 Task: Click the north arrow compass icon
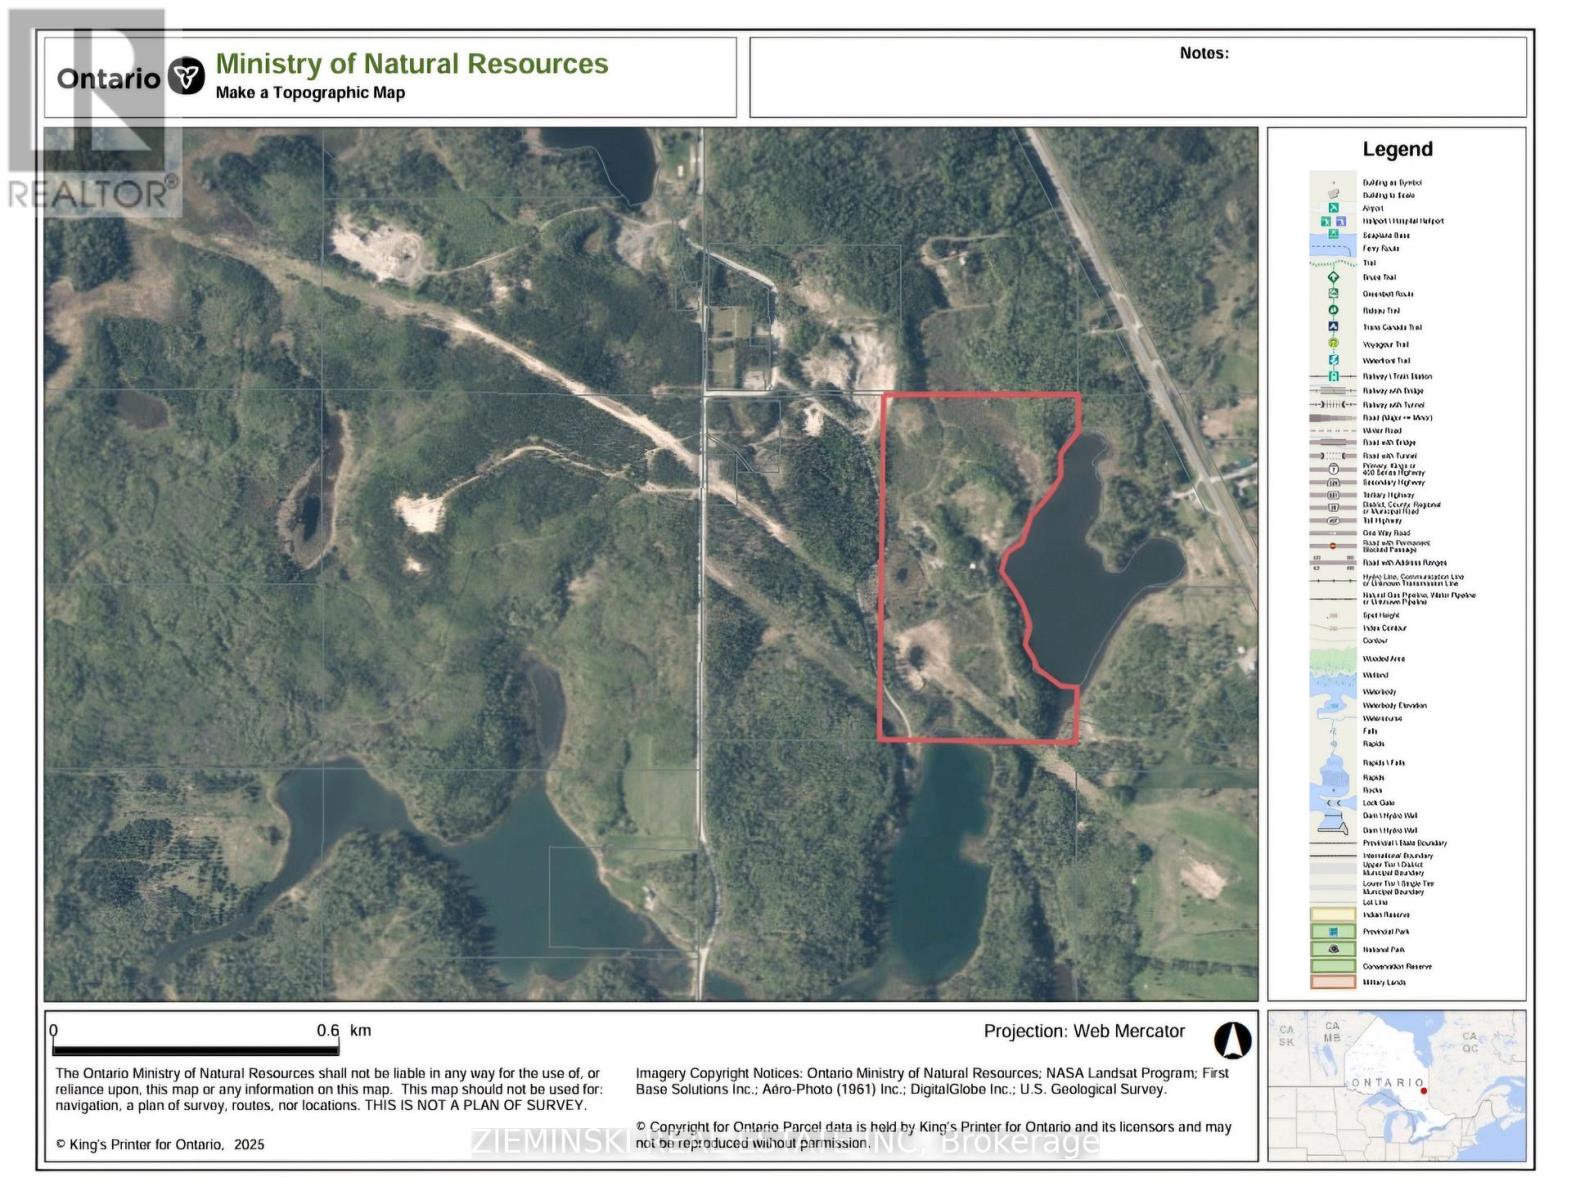coord(1232,1040)
